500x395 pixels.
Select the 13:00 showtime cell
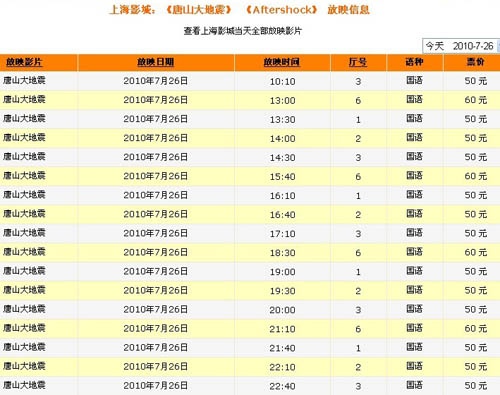coord(282,100)
